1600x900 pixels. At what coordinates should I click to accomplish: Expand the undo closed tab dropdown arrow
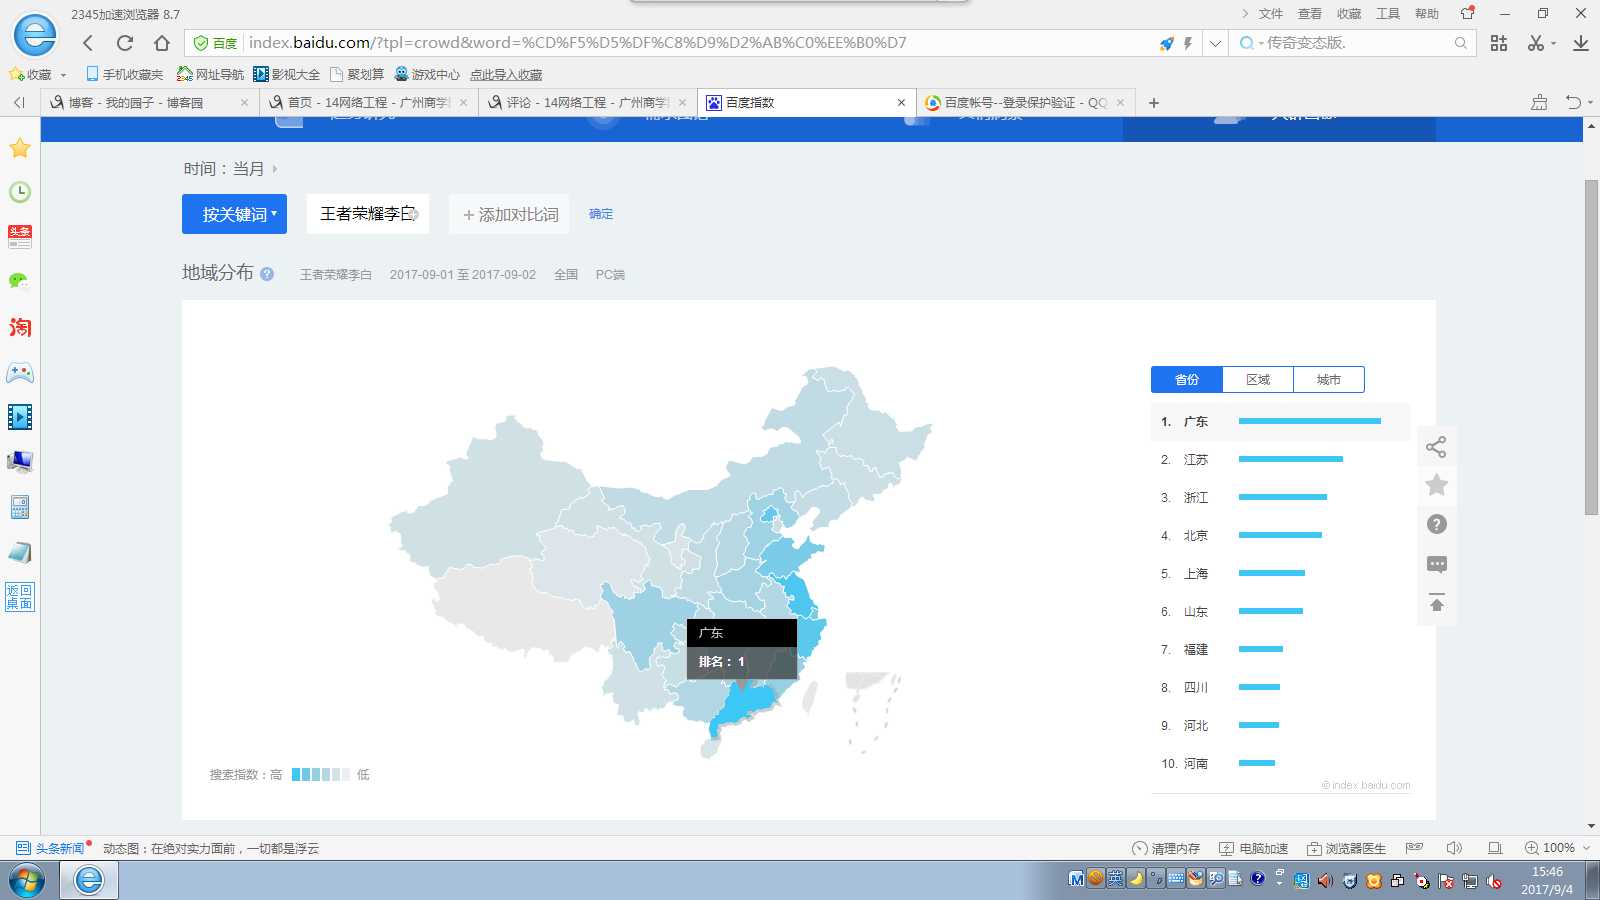pos(1590,103)
